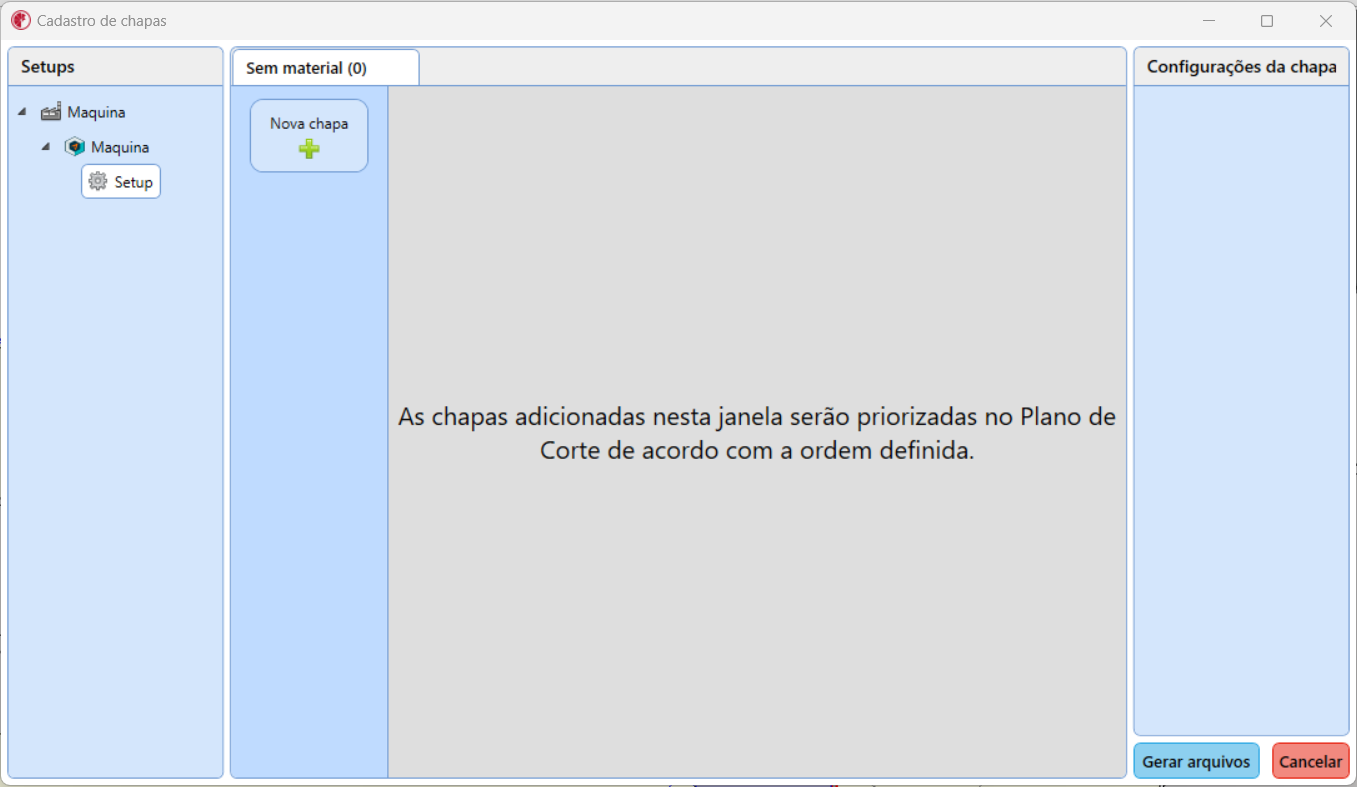Click the child Maquina label
Screen dimensions: 1357x787
click(x=120, y=147)
